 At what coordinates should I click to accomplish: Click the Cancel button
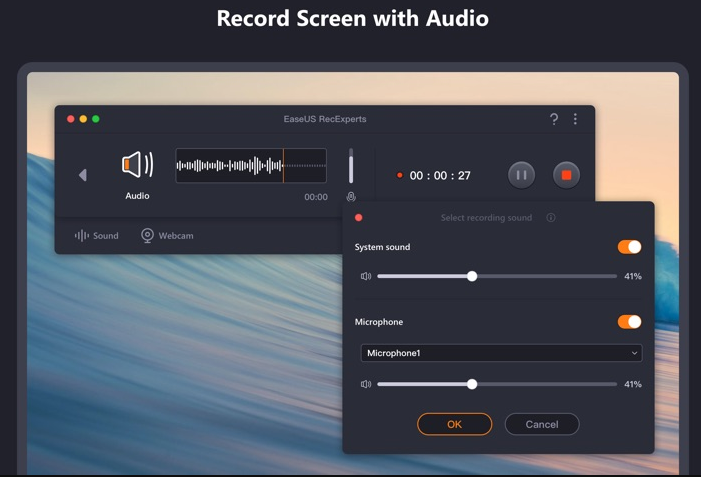(x=542, y=424)
